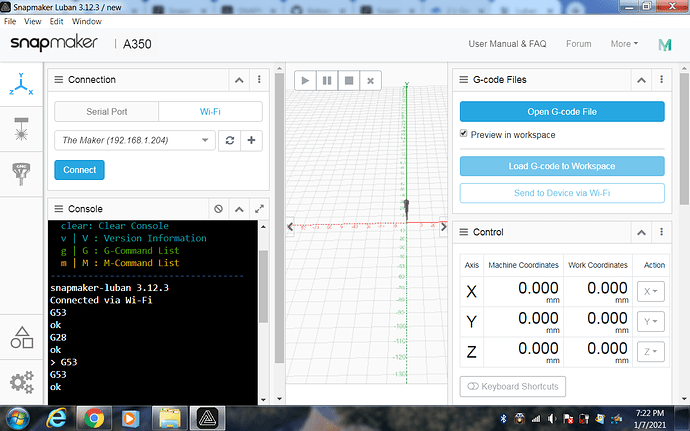Click the left panel vertical scrollbar
Image resolution: width=690 pixels, height=431 pixels.
point(279,218)
